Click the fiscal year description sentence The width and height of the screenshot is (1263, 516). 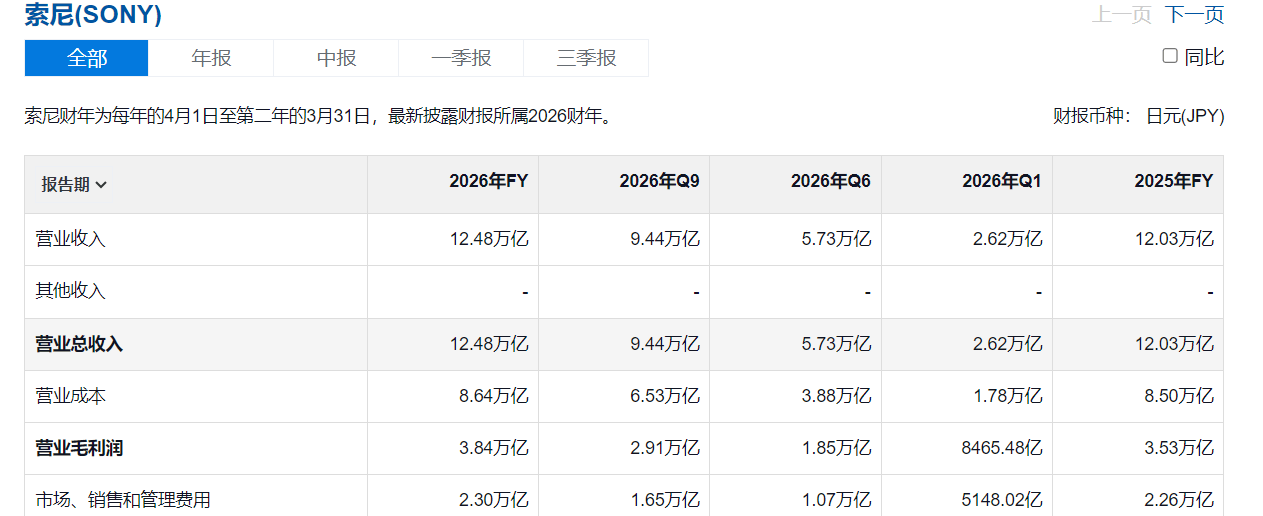point(319,116)
